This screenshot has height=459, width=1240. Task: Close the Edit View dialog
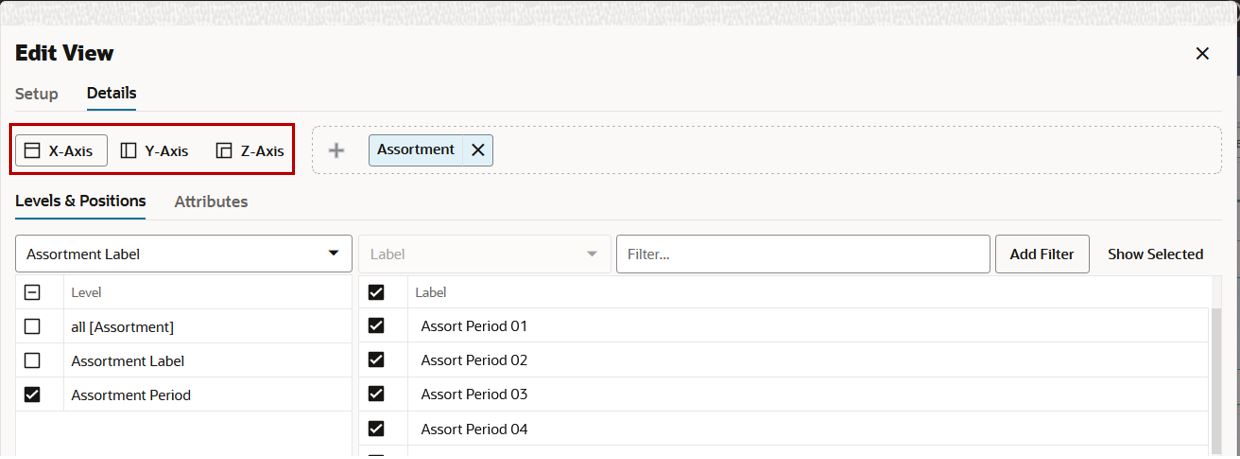pyautogui.click(x=1203, y=53)
